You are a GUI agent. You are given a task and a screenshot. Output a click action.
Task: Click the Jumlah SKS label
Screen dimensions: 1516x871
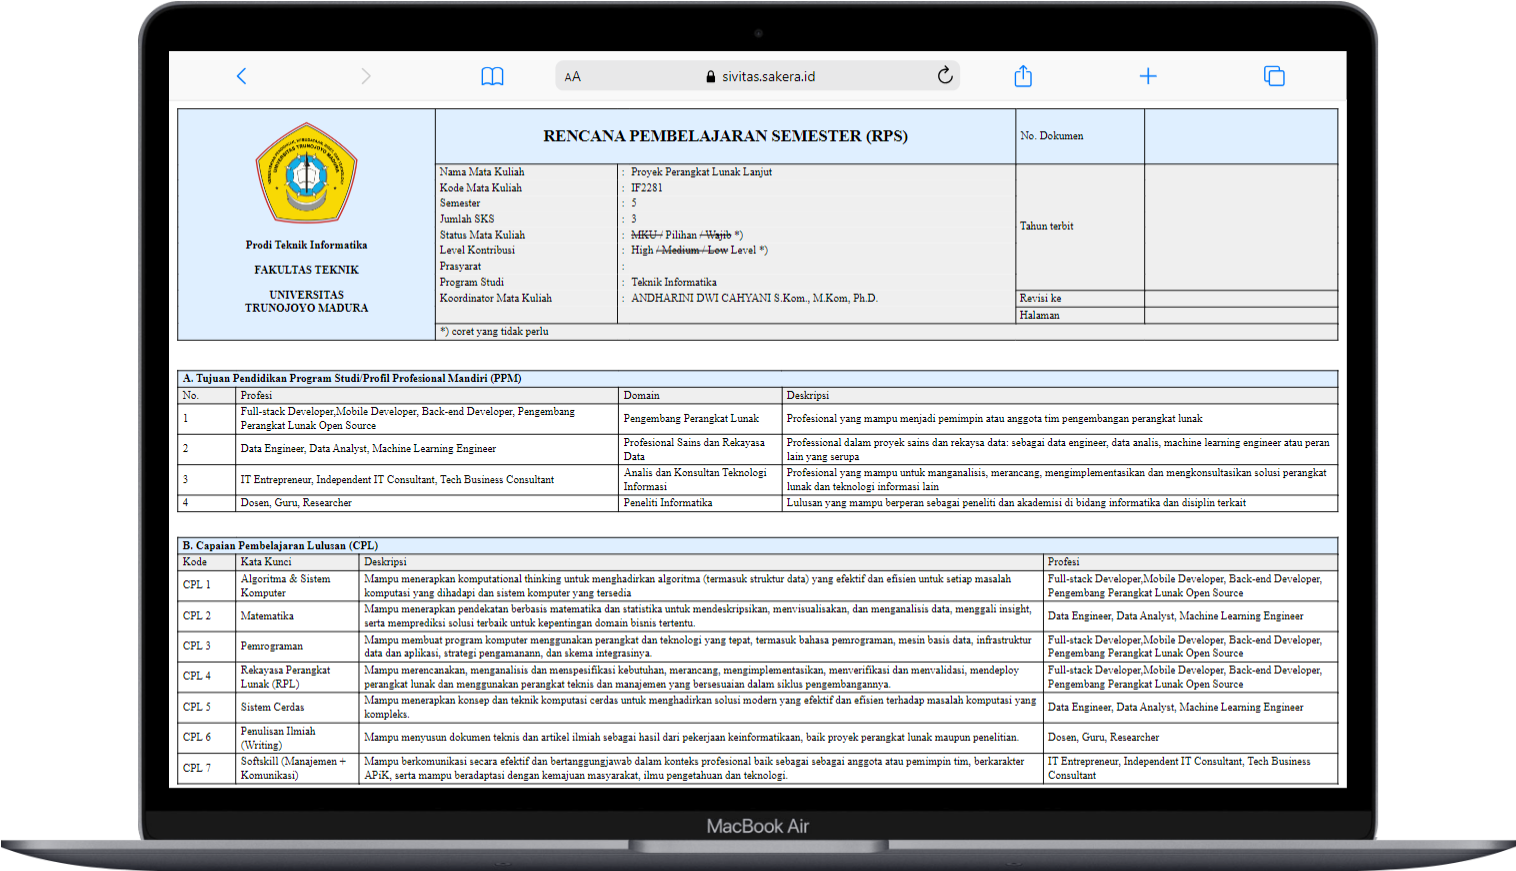(467, 219)
